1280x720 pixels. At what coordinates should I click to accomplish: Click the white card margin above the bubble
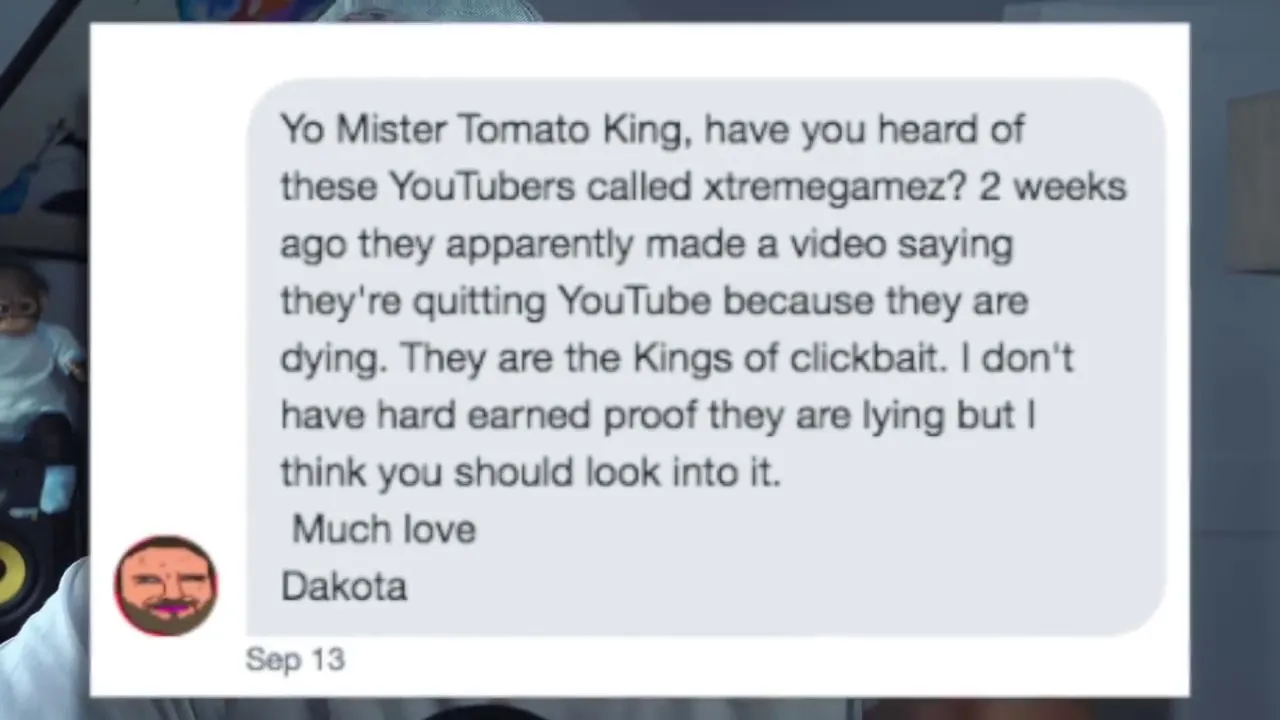pos(640,50)
